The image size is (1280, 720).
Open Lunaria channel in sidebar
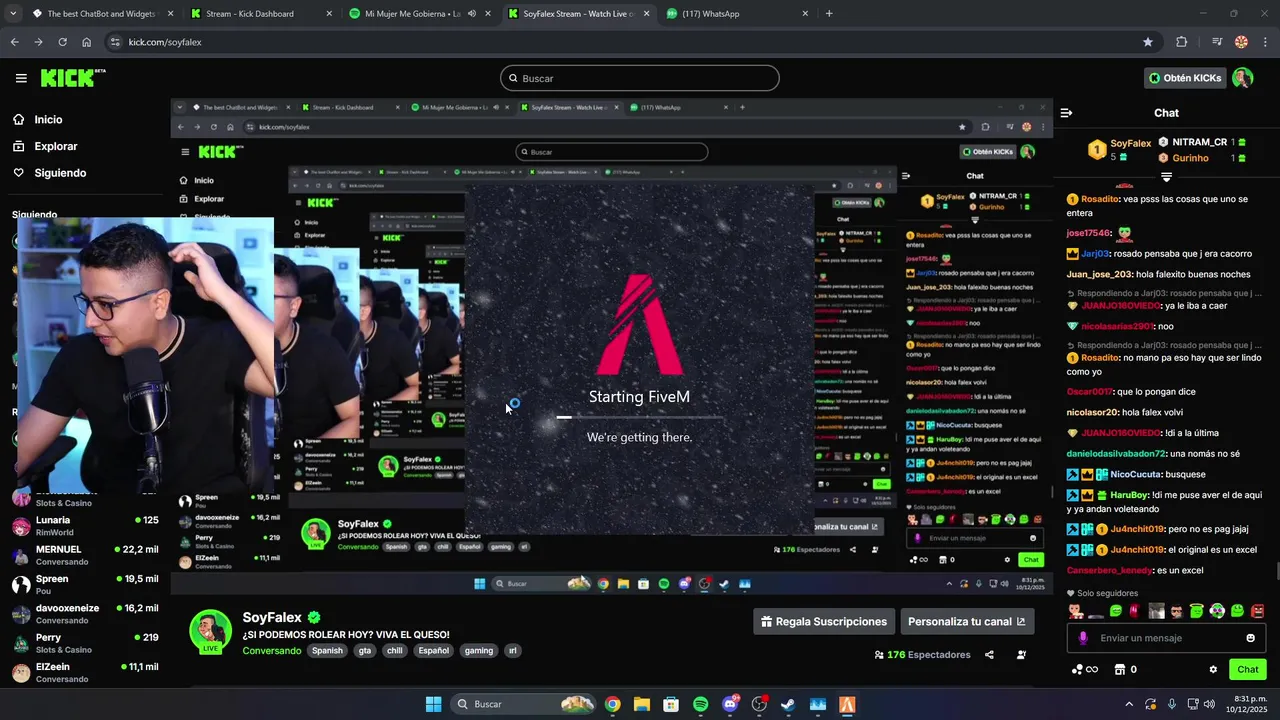85,526
